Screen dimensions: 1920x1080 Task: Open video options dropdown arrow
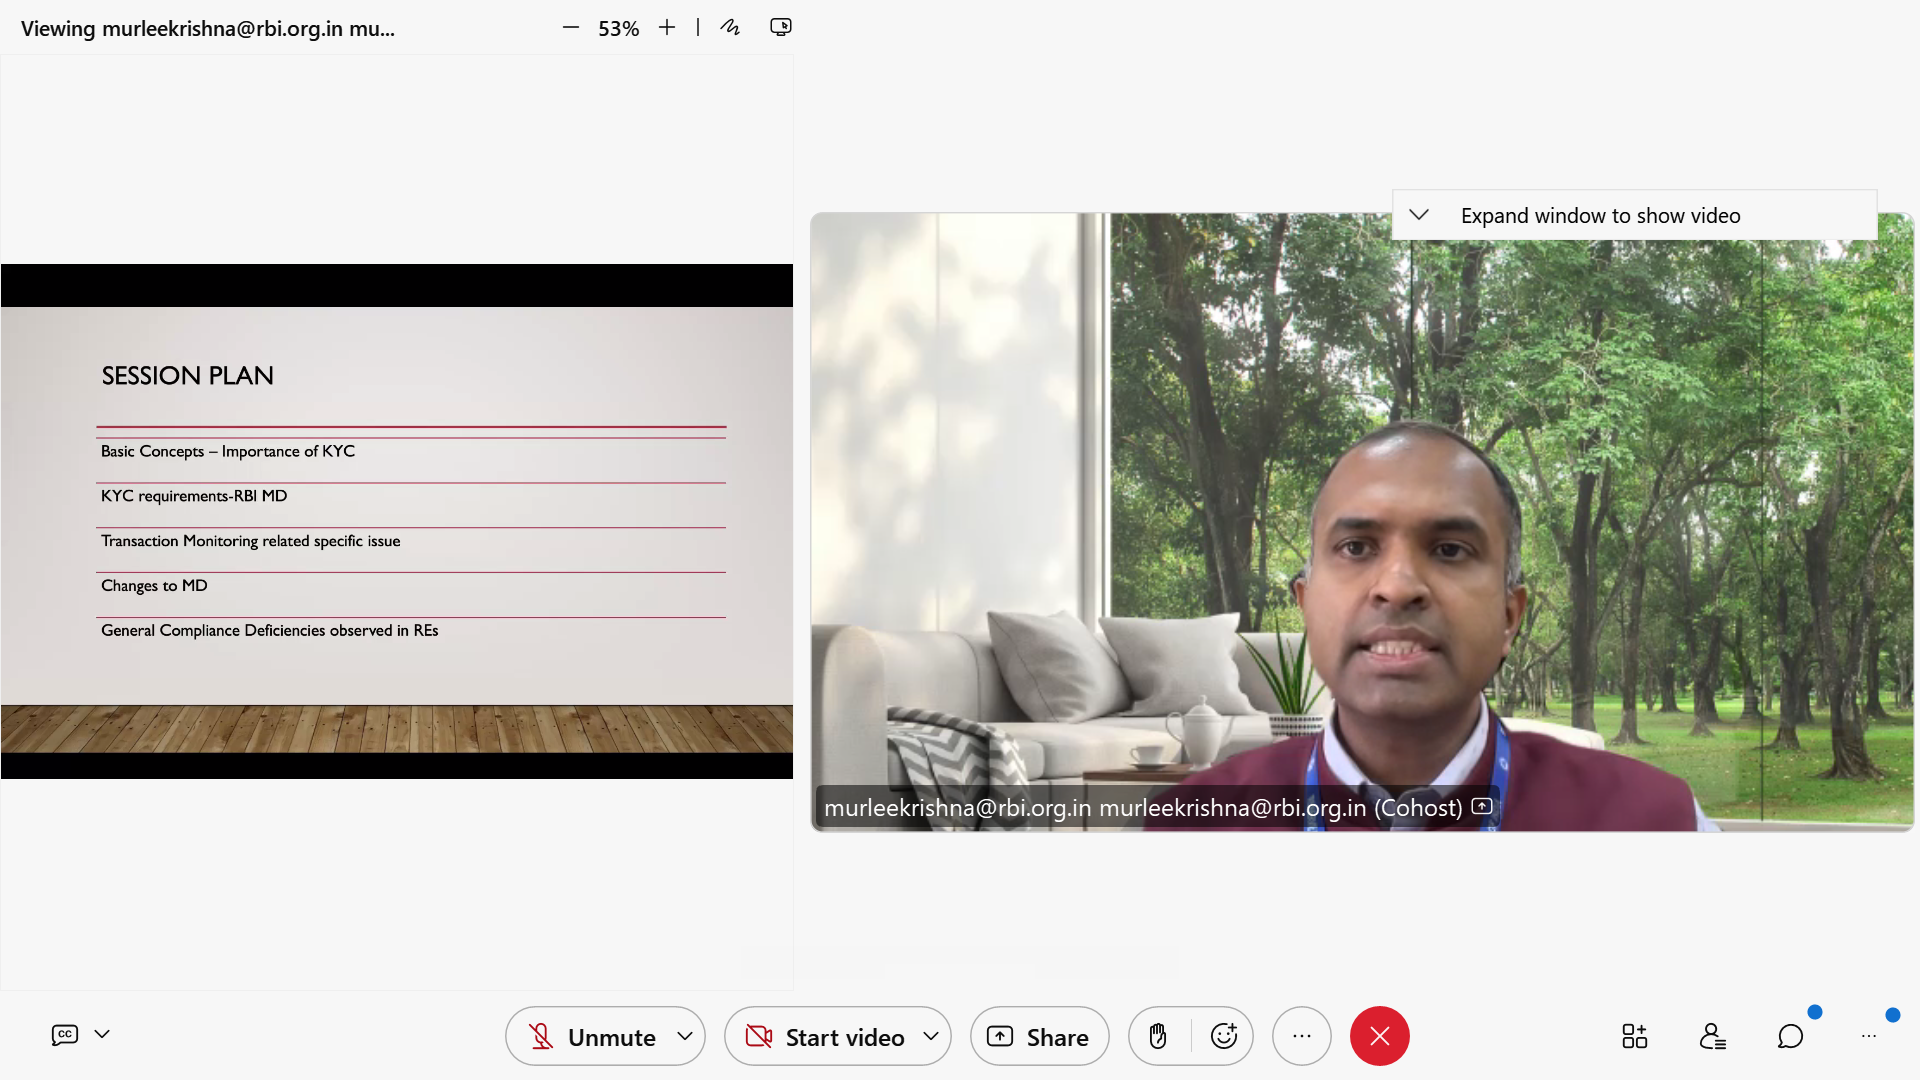[931, 1036]
